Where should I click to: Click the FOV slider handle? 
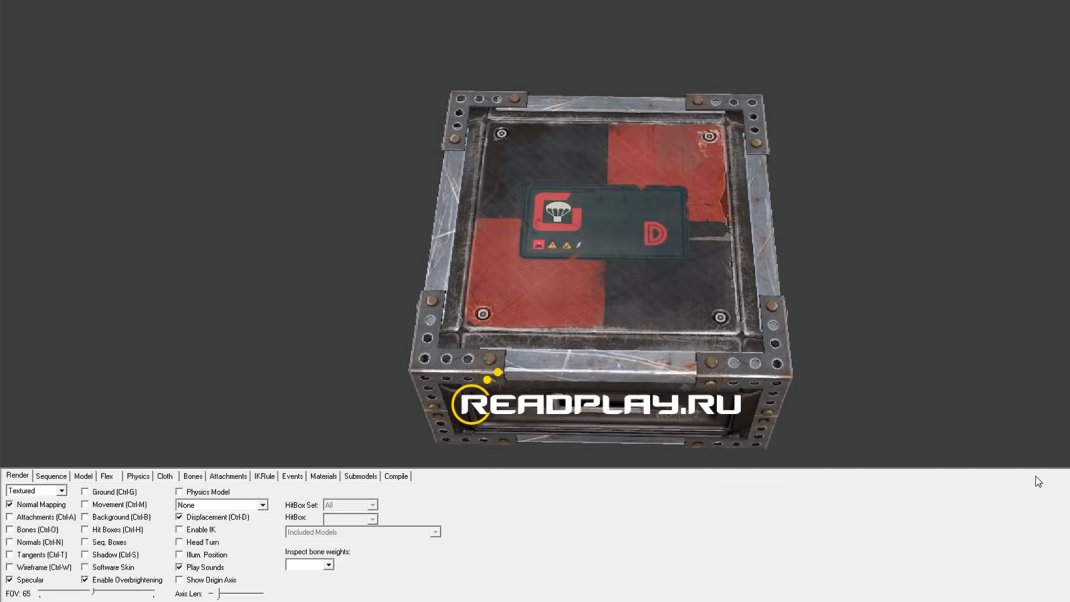tap(93, 592)
